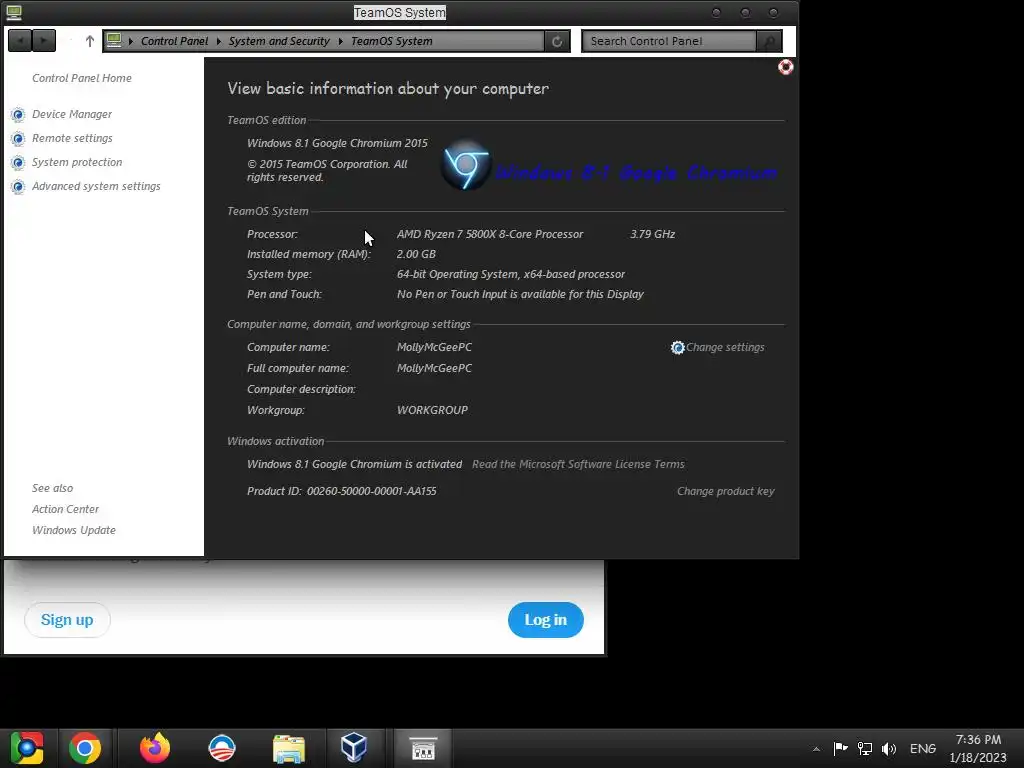Viewport: 1024px width, 768px height.
Task: Click the Change settings link
Action: point(725,347)
